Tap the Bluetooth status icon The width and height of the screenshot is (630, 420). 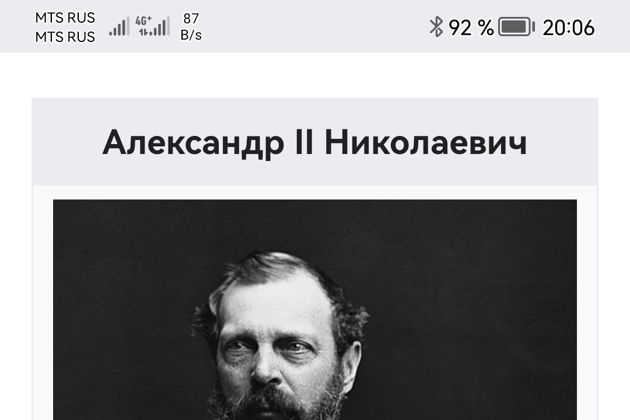tap(436, 27)
